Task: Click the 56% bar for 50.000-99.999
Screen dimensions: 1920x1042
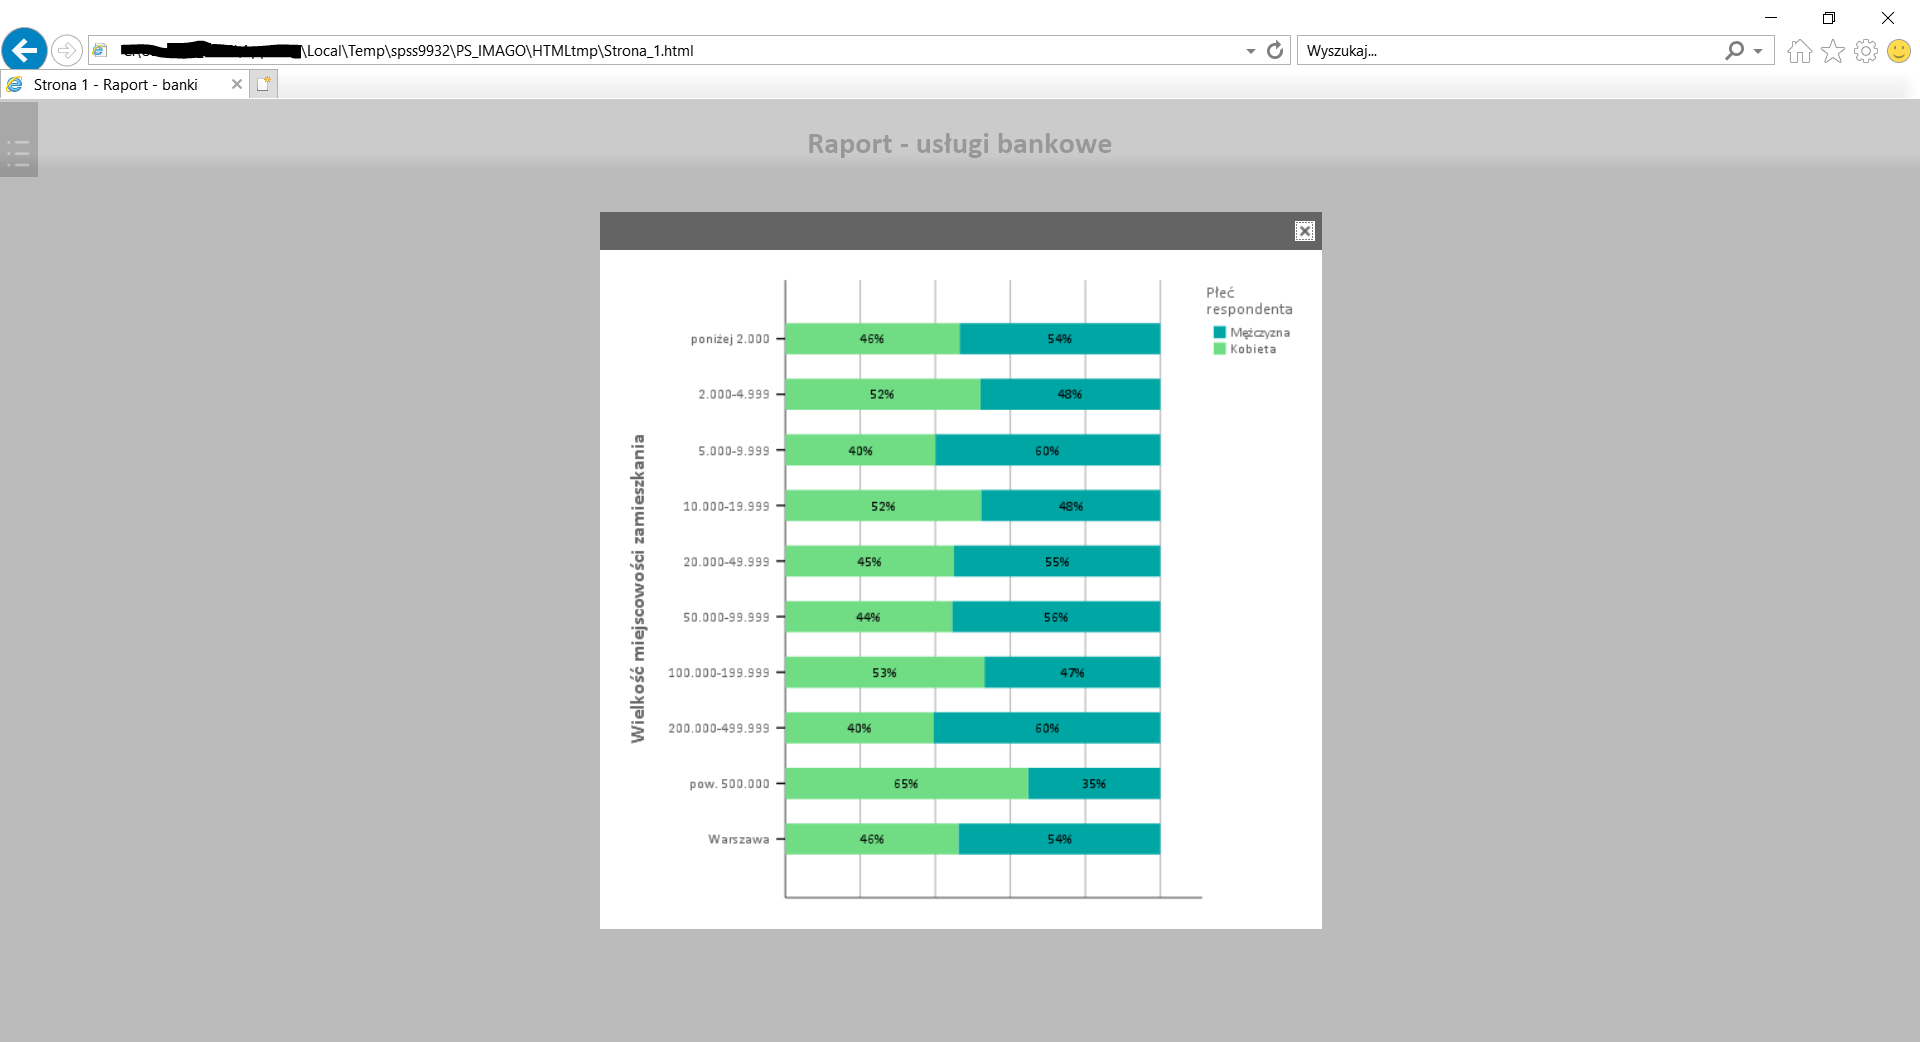Action: (1056, 618)
